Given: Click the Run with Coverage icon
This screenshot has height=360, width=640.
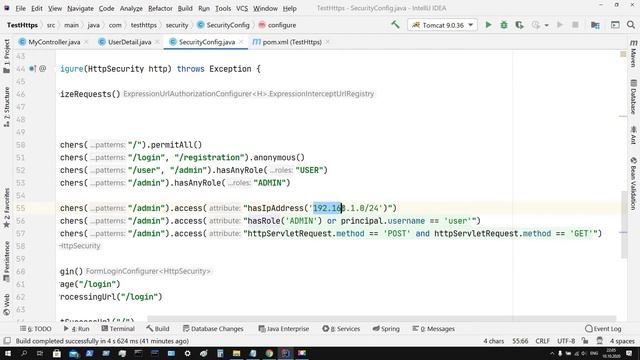Looking at the screenshot, I should tap(520, 25).
